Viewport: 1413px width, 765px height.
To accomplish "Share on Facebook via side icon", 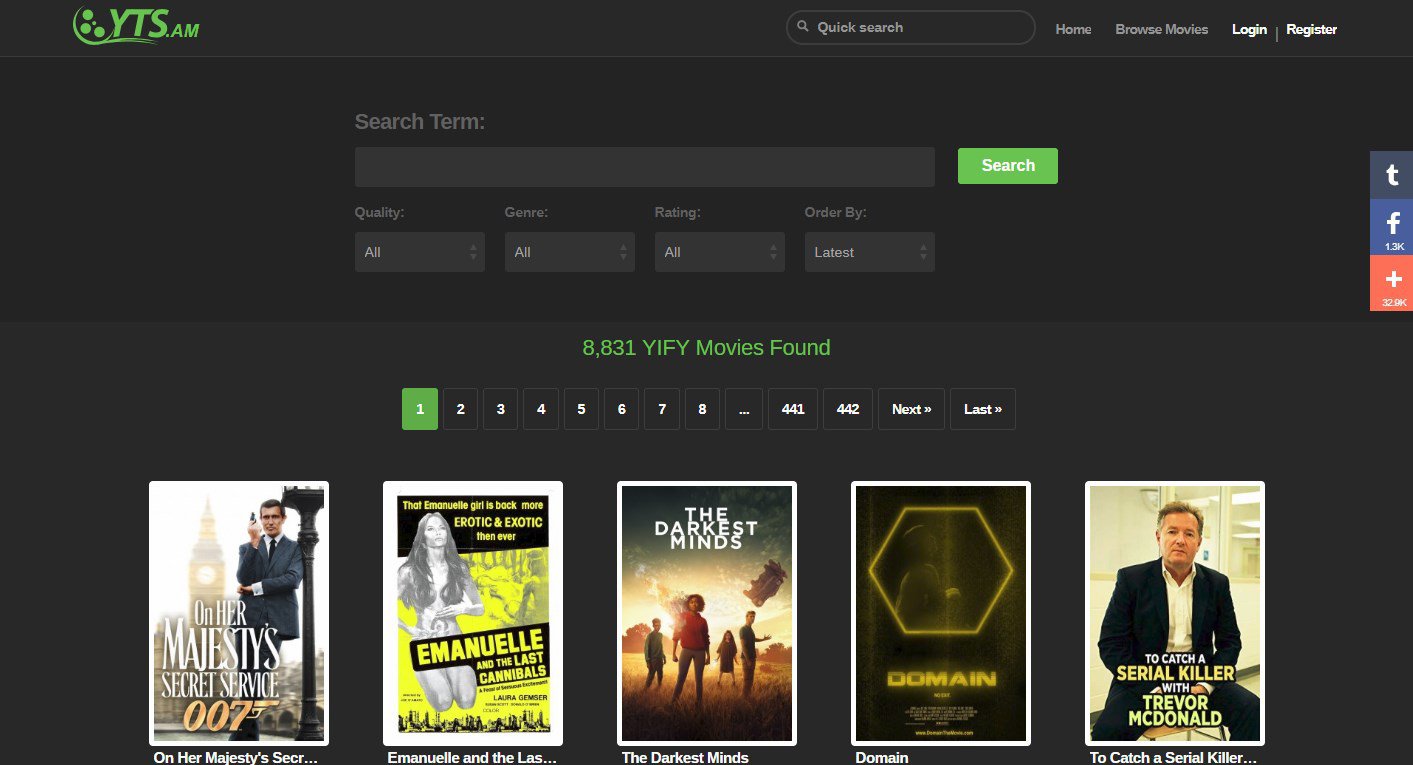I will click(1391, 227).
